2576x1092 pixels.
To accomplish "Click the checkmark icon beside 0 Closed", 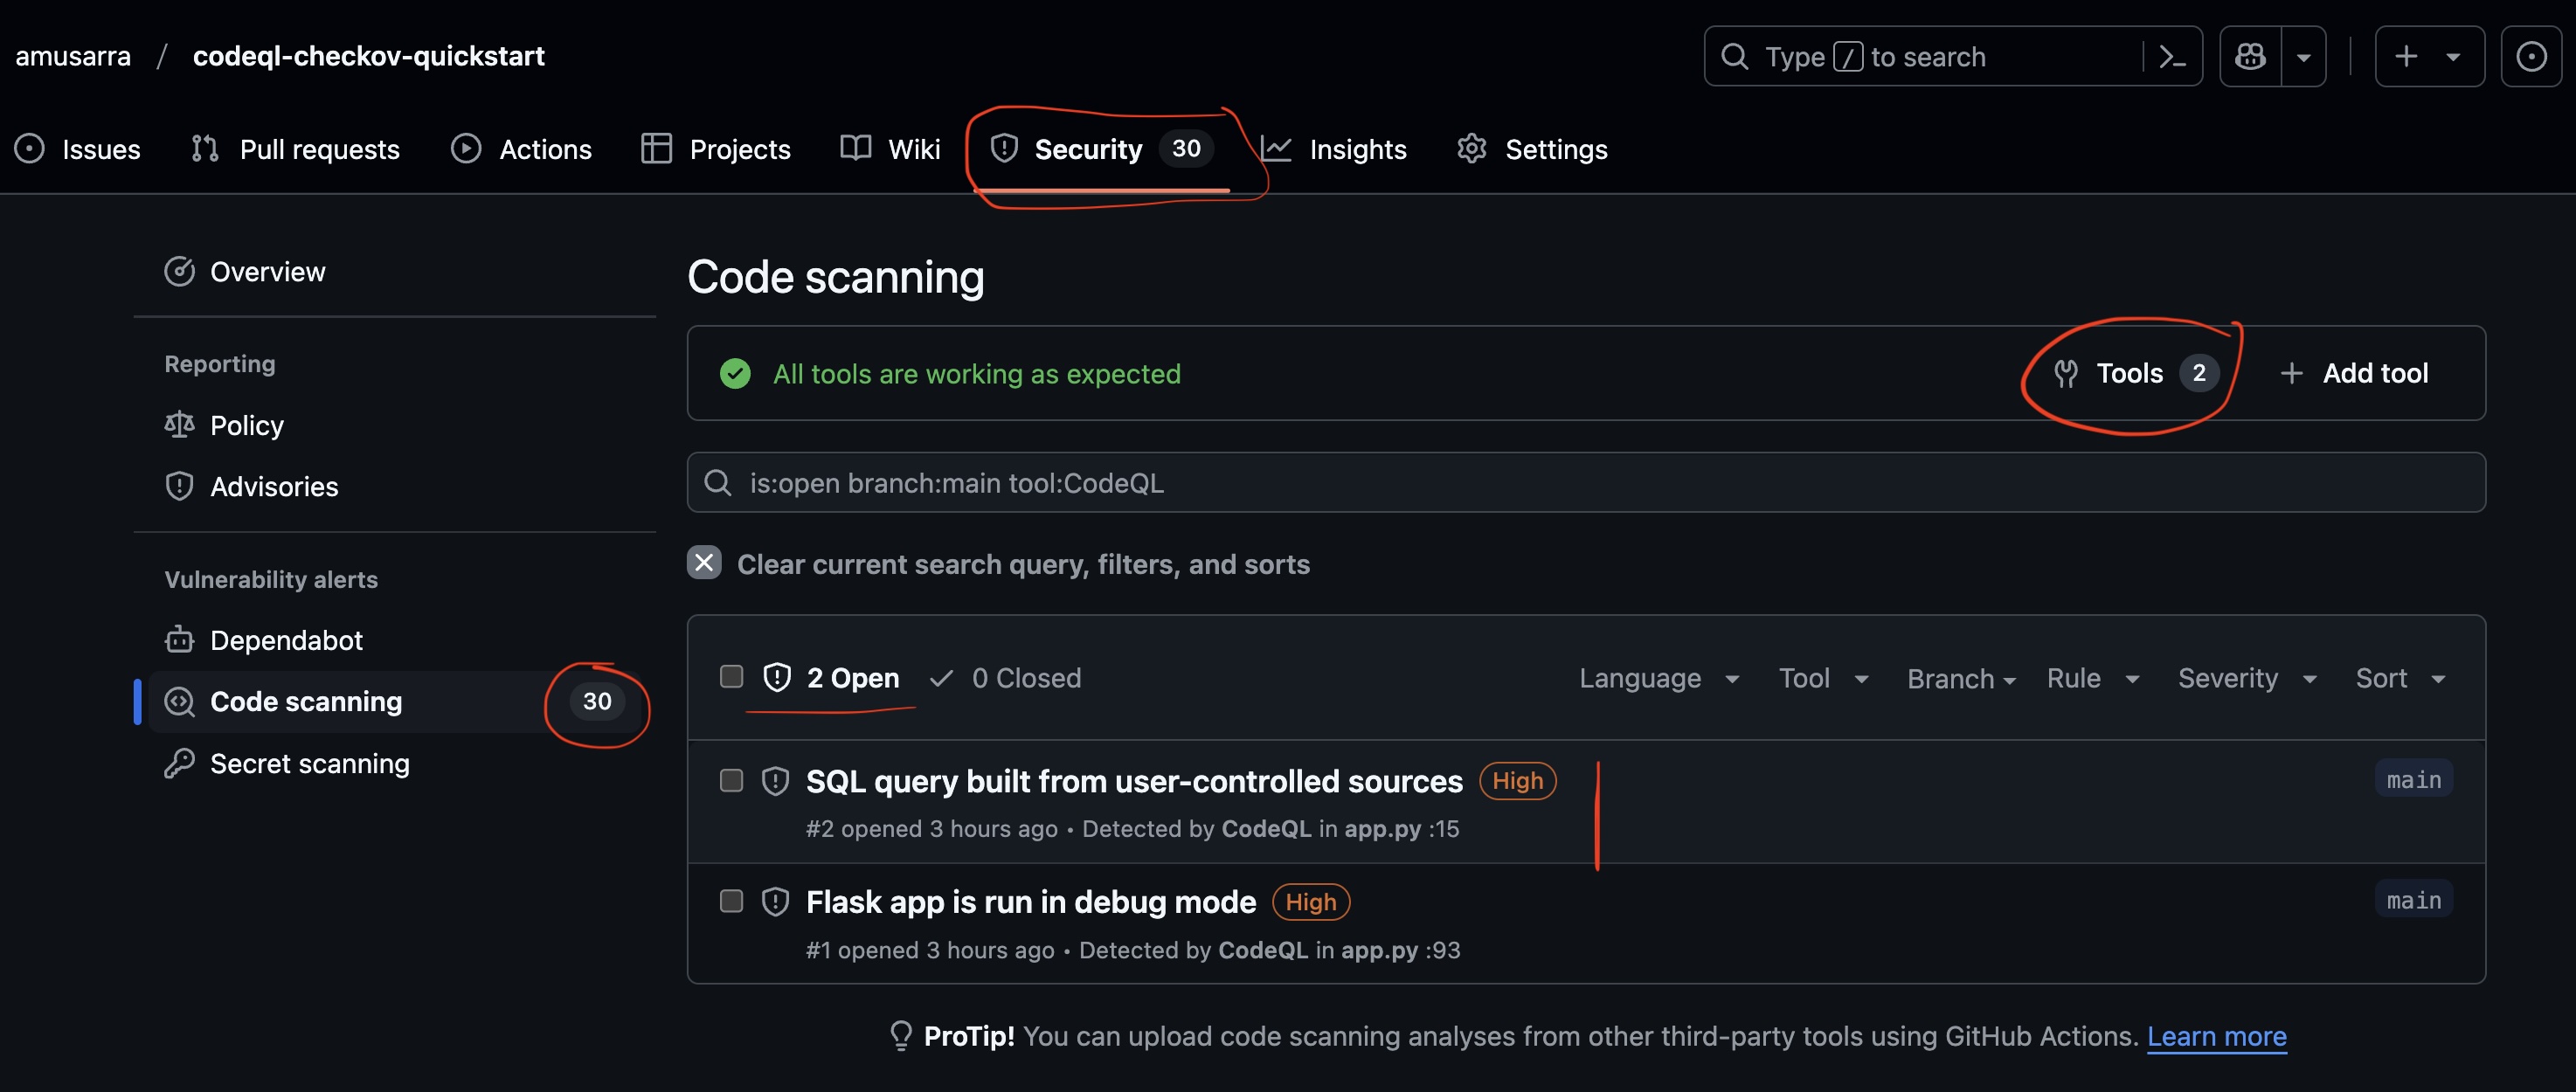I will coord(941,678).
